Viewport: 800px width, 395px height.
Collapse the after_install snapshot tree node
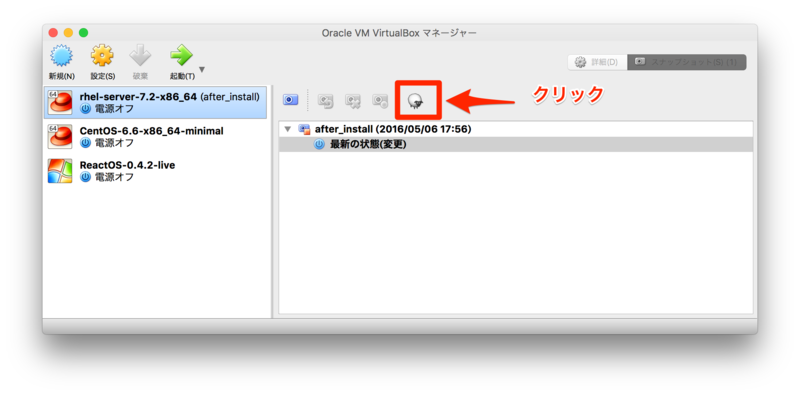pyautogui.click(x=288, y=129)
